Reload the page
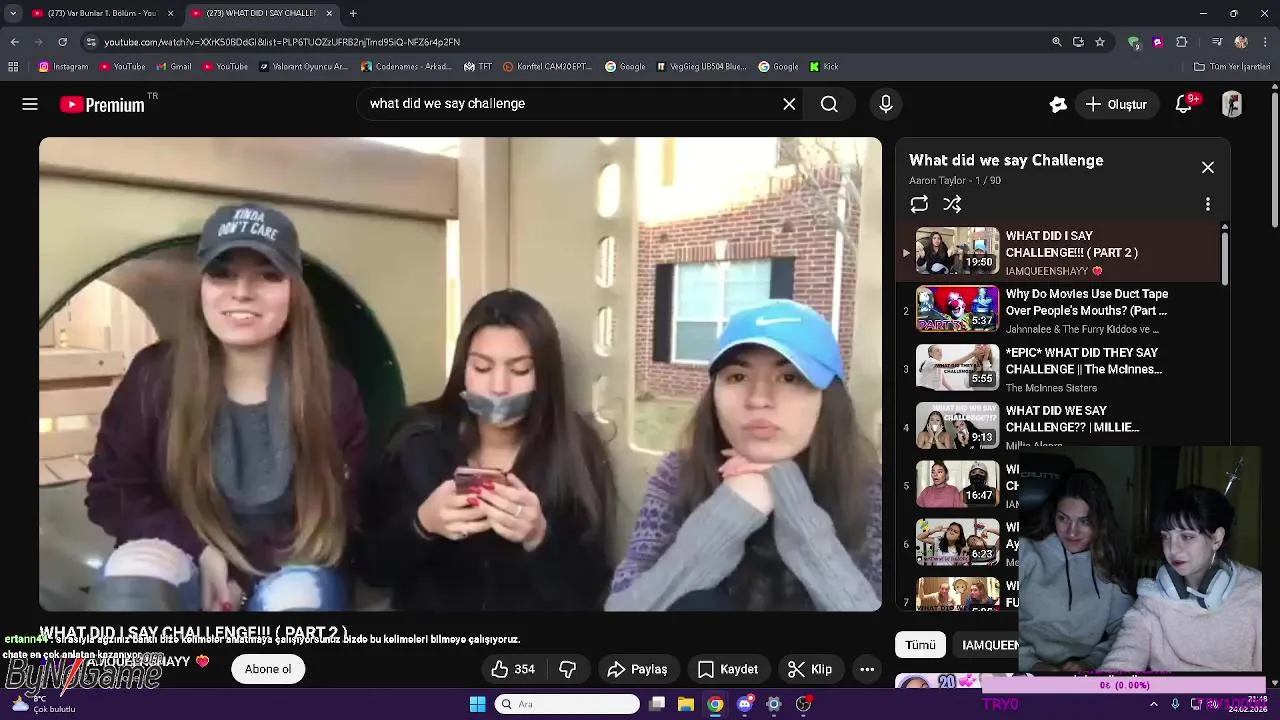The image size is (1280, 720). pos(62,42)
